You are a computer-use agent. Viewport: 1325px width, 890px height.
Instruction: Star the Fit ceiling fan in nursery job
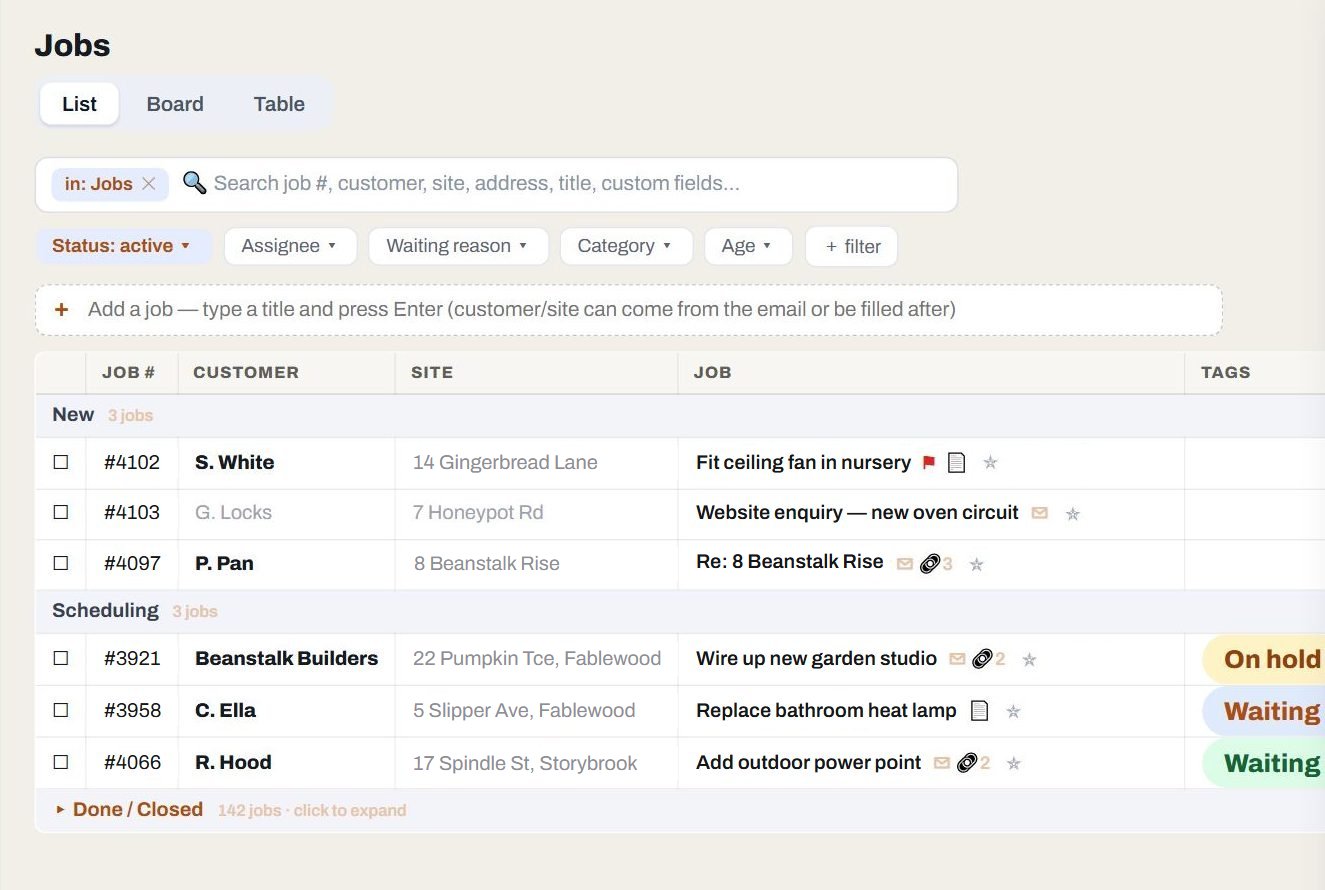[x=990, y=462]
